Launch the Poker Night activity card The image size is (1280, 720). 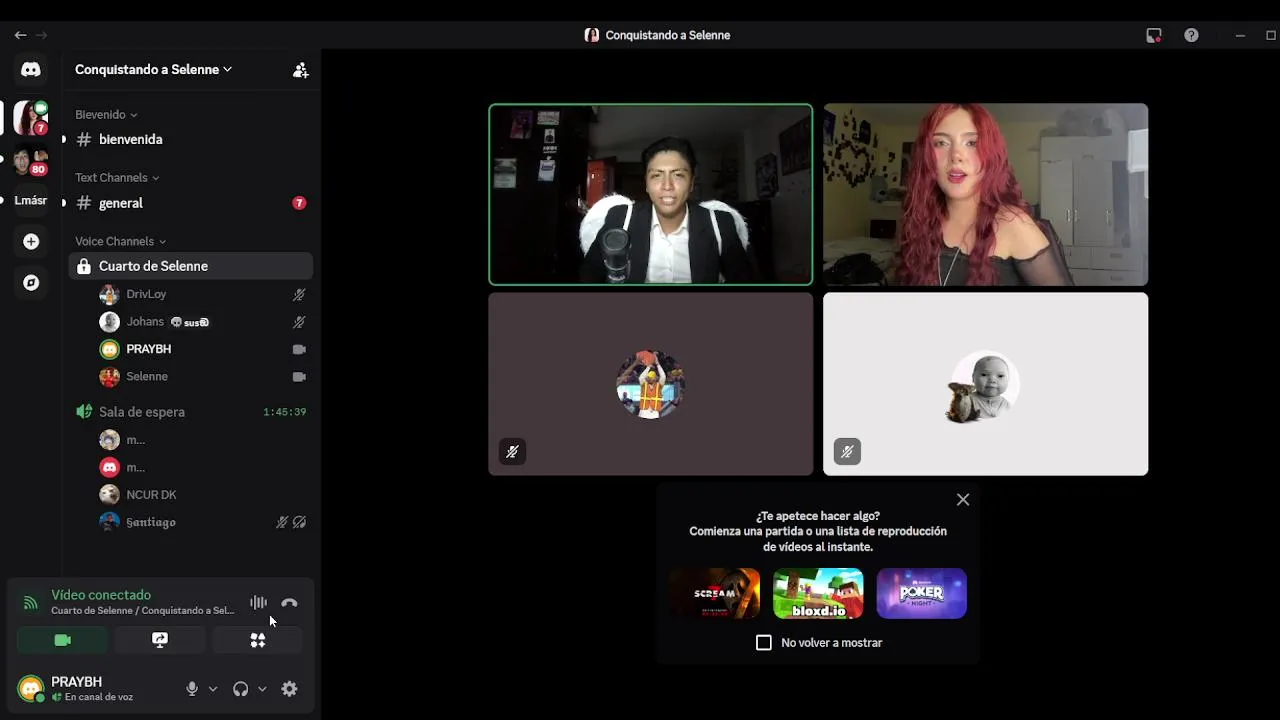[x=921, y=593]
